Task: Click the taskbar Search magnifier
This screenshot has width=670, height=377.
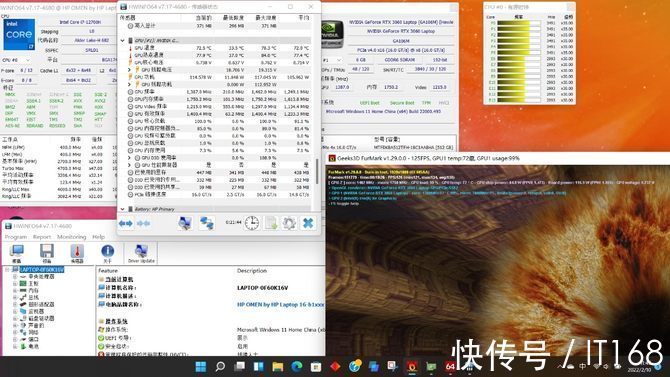Action: 220,367
